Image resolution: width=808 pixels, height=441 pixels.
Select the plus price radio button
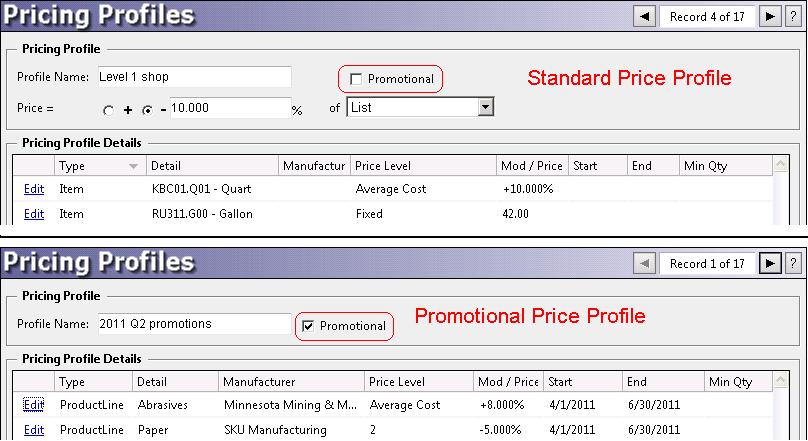[109, 109]
